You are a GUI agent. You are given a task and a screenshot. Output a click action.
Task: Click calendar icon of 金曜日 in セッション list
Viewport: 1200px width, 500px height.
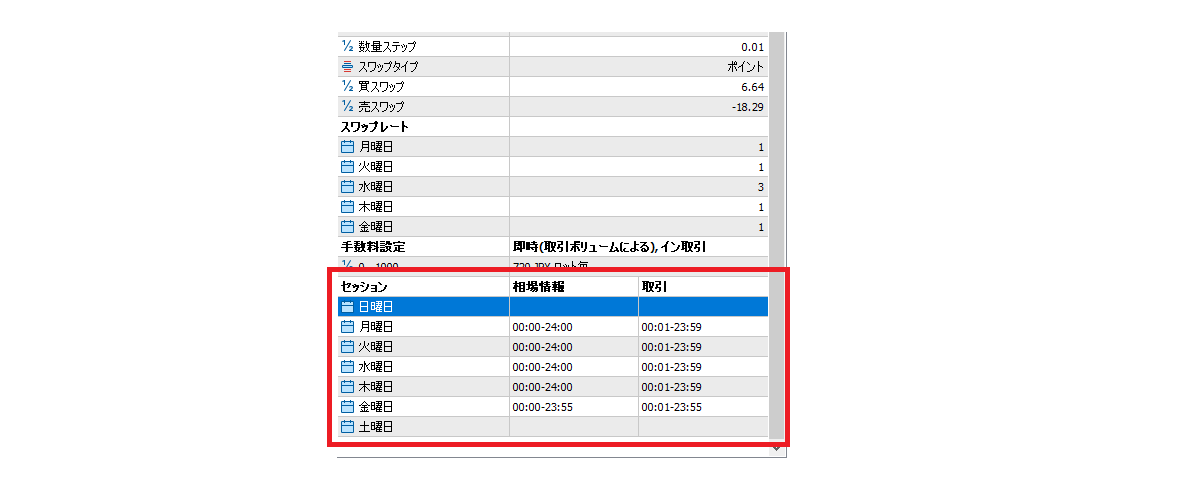coord(348,406)
